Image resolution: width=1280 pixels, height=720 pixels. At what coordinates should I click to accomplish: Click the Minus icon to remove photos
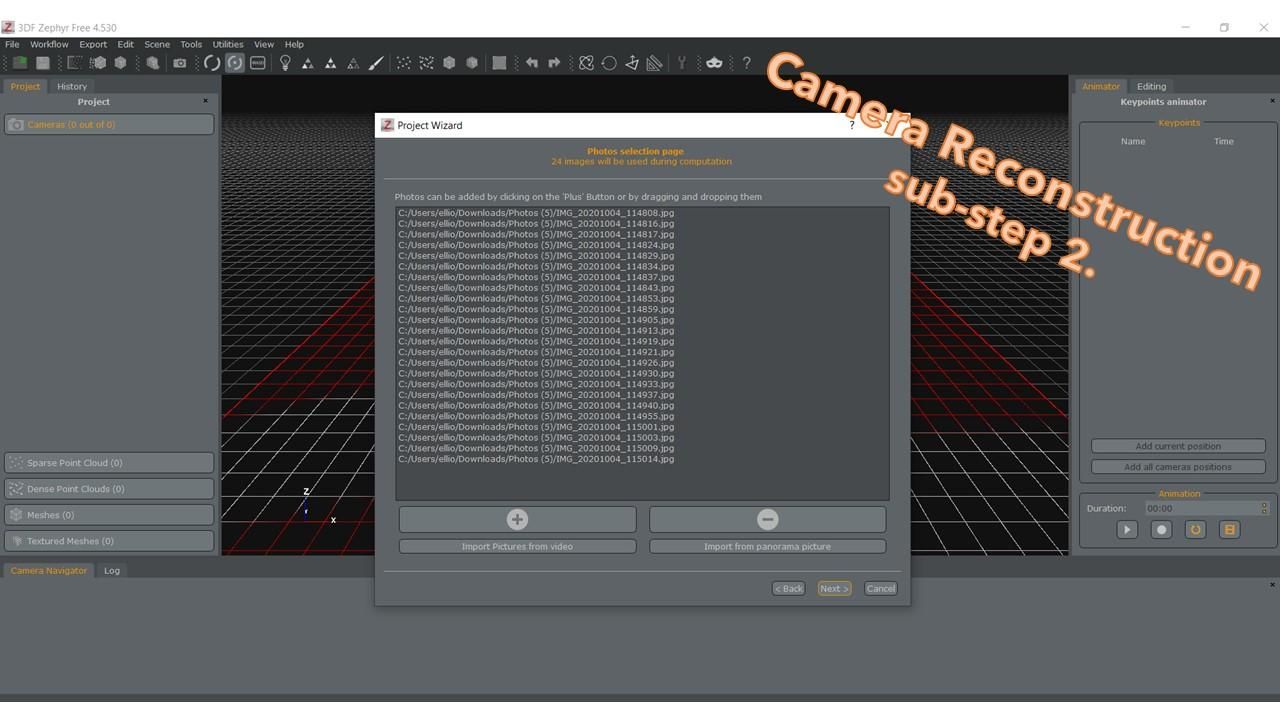(x=767, y=519)
